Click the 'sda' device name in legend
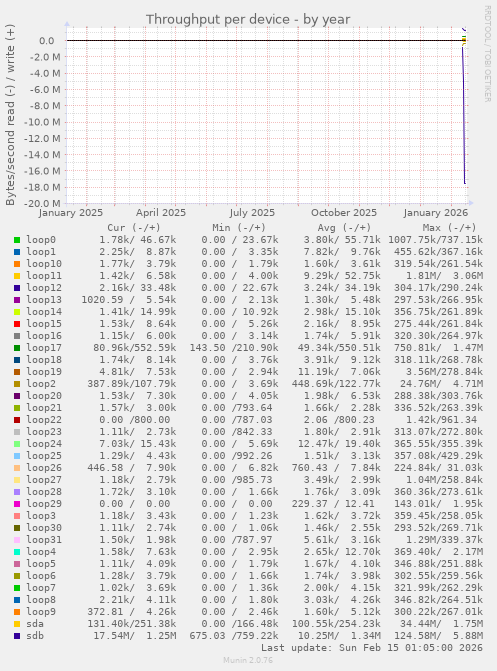497x671 pixels. 35,624
